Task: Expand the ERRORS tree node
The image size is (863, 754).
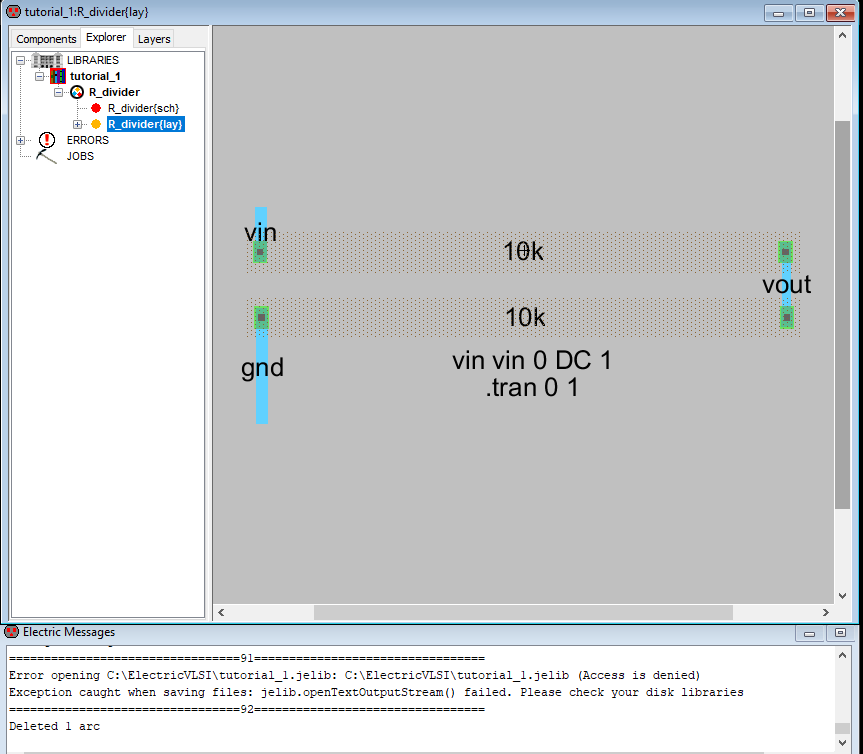Action: [x=20, y=140]
